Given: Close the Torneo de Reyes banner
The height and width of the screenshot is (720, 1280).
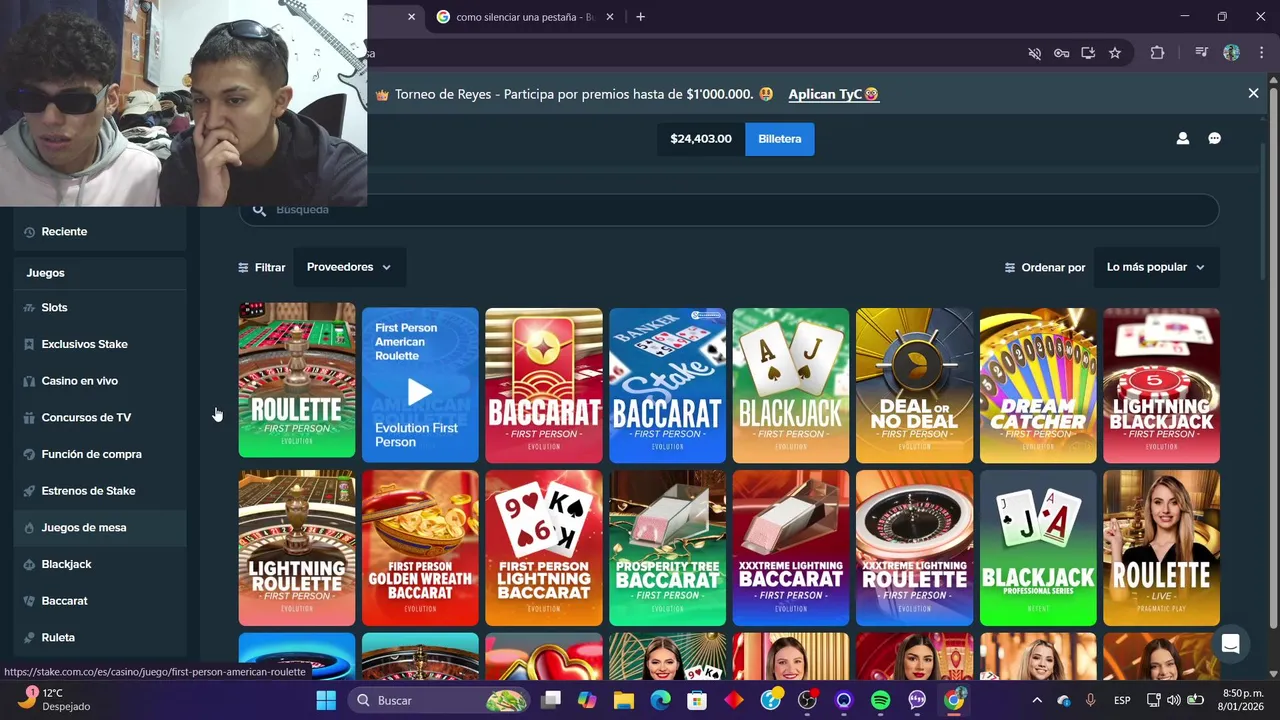Looking at the screenshot, I should (1253, 93).
